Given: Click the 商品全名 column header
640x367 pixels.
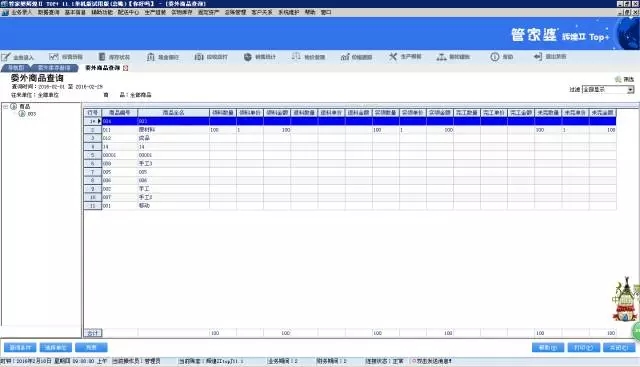Looking at the screenshot, I should click(x=173, y=112).
